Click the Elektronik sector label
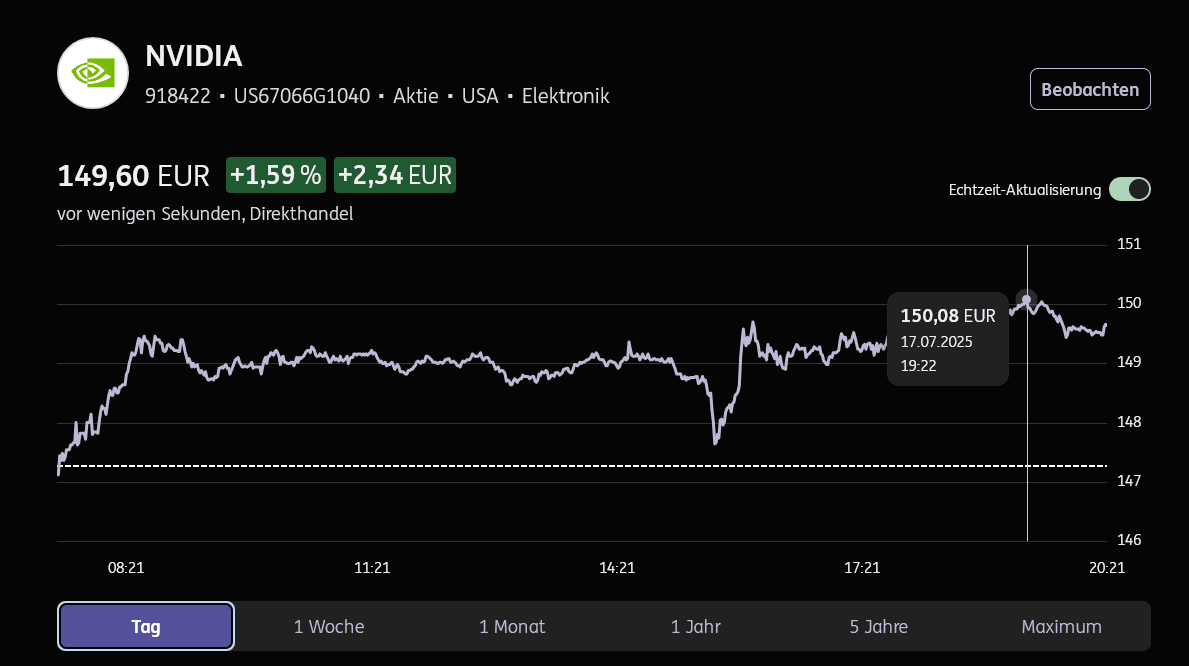Viewport: 1189px width, 666px height. (566, 96)
